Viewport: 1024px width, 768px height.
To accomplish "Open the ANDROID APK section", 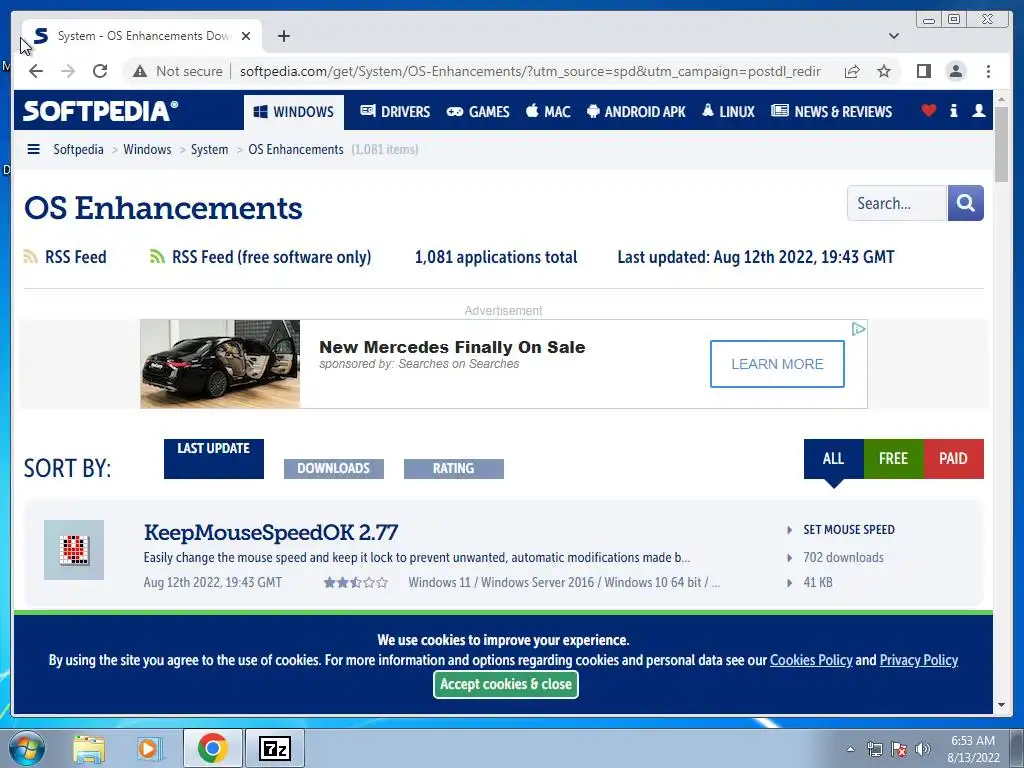I will (x=636, y=112).
